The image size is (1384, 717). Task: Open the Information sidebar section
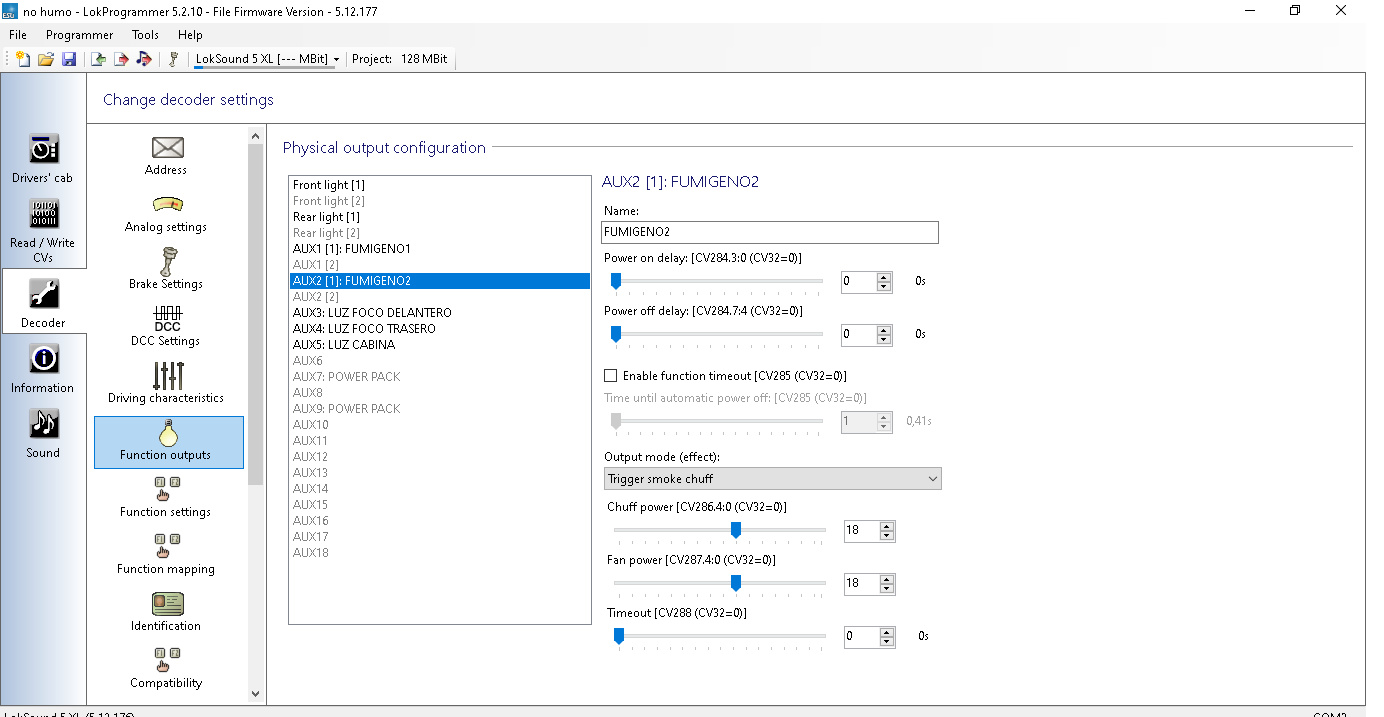[43, 368]
